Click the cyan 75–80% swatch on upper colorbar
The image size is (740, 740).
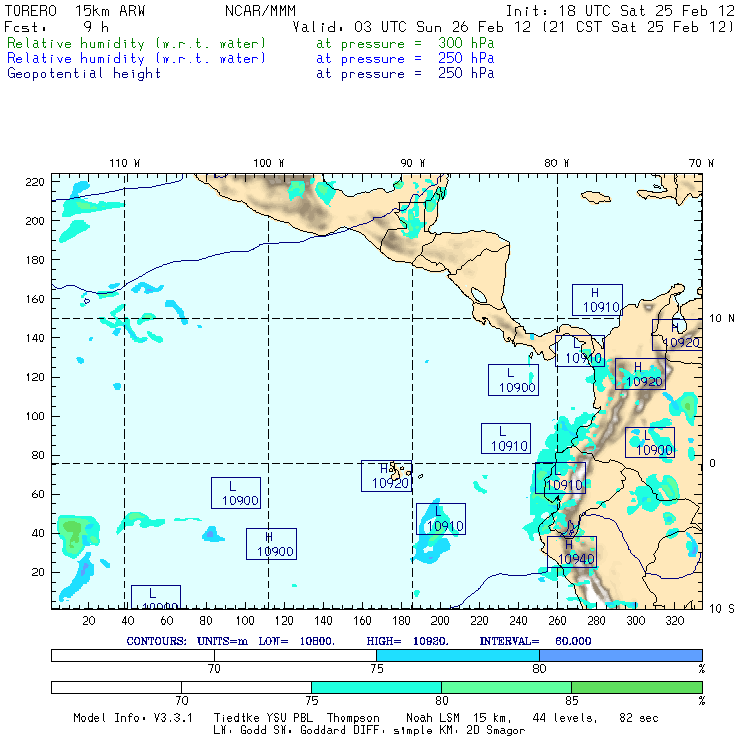(458, 655)
